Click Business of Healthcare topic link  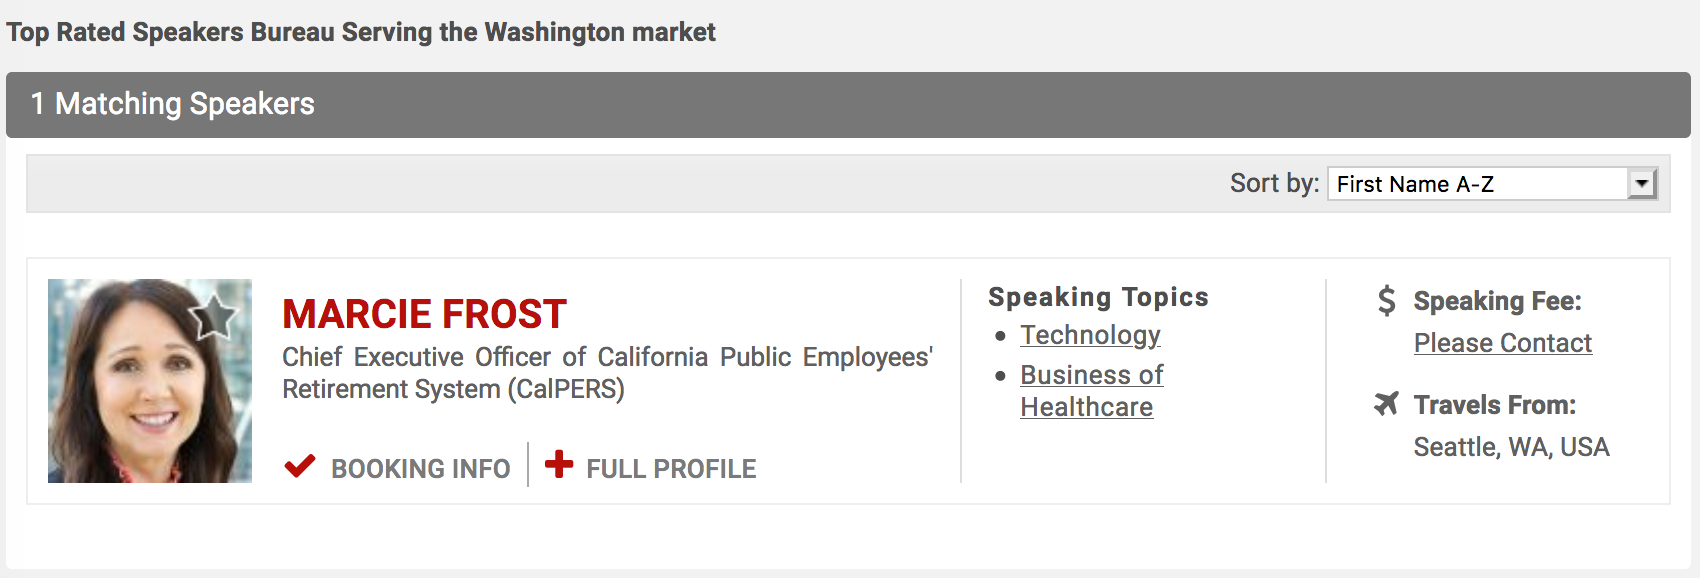1091,391
